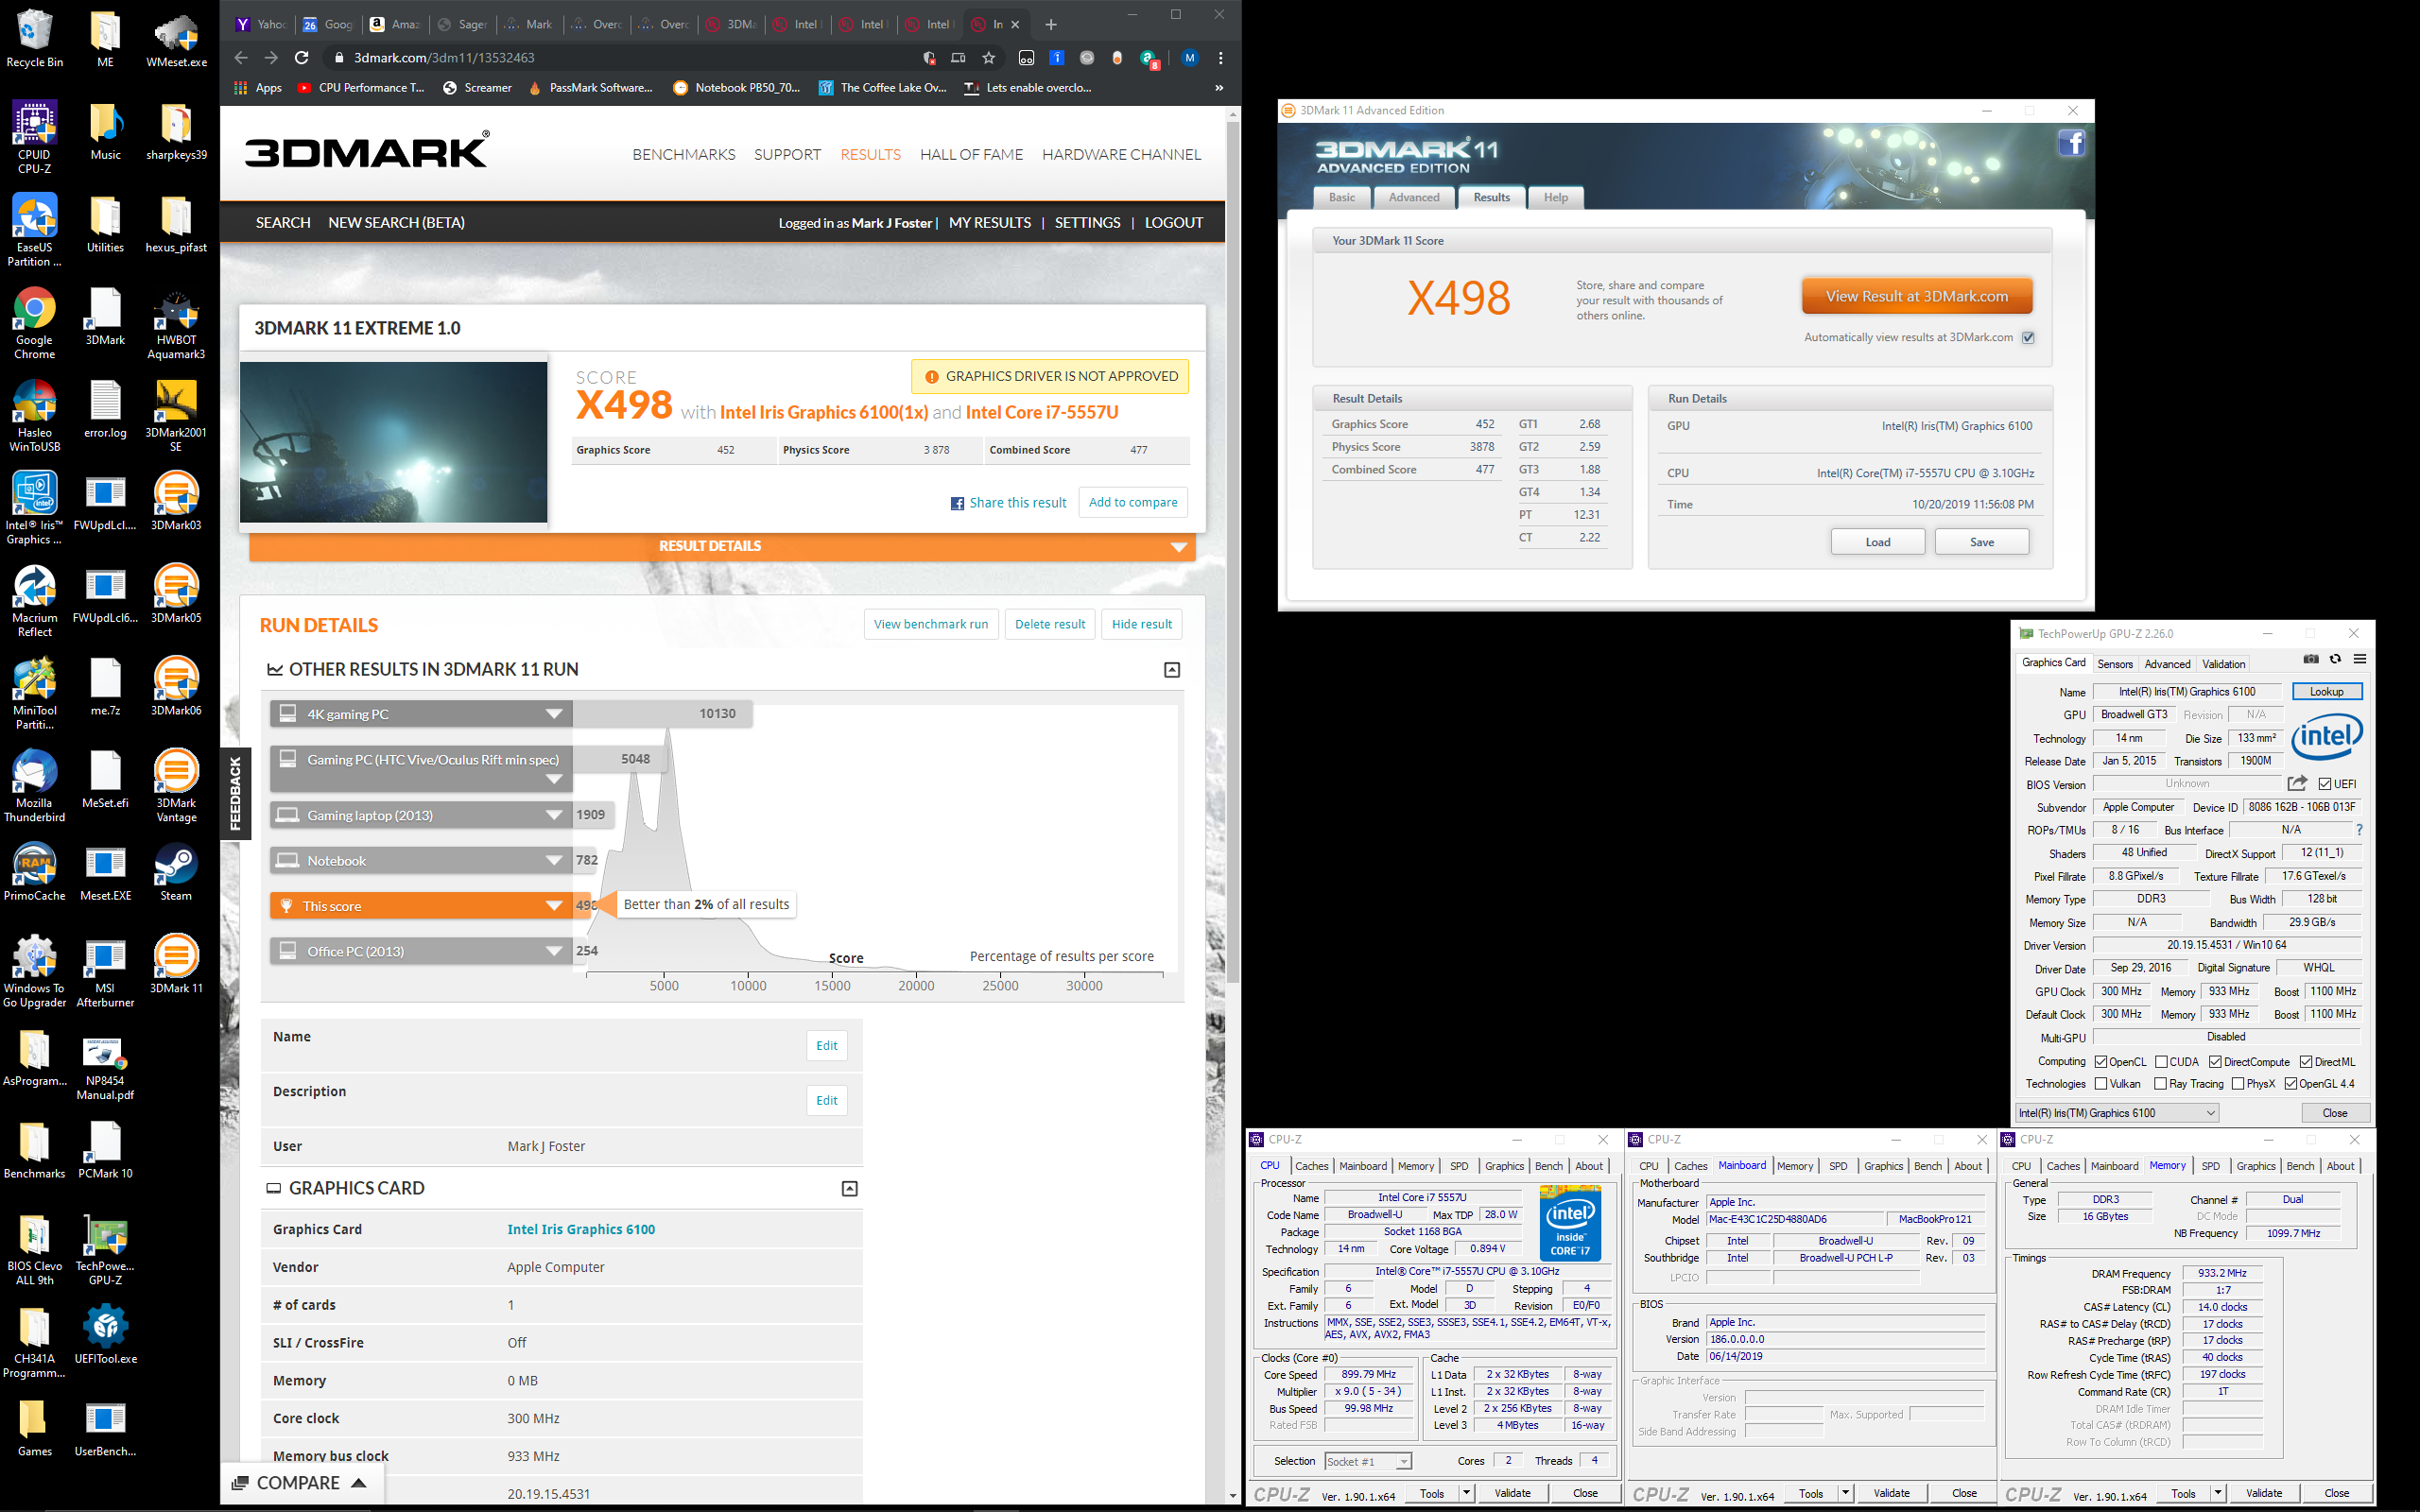Toggle automatically view results at 3DMark.com checkbox
The width and height of the screenshot is (2420, 1512).
pos(2028,338)
